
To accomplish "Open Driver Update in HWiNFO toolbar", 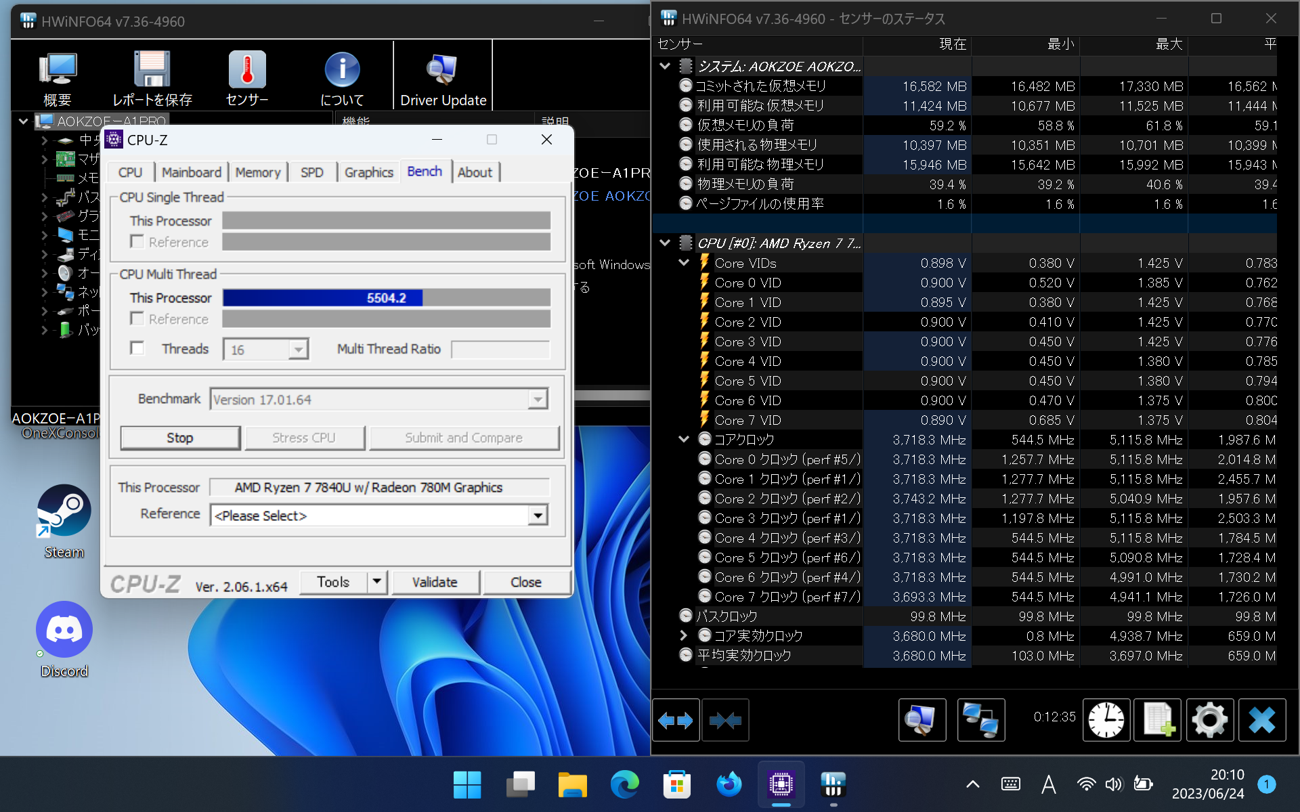I will coord(443,78).
